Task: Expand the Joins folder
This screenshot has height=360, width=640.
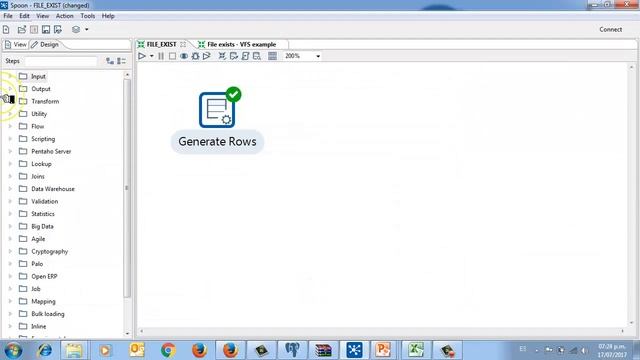Action: pos(10,176)
